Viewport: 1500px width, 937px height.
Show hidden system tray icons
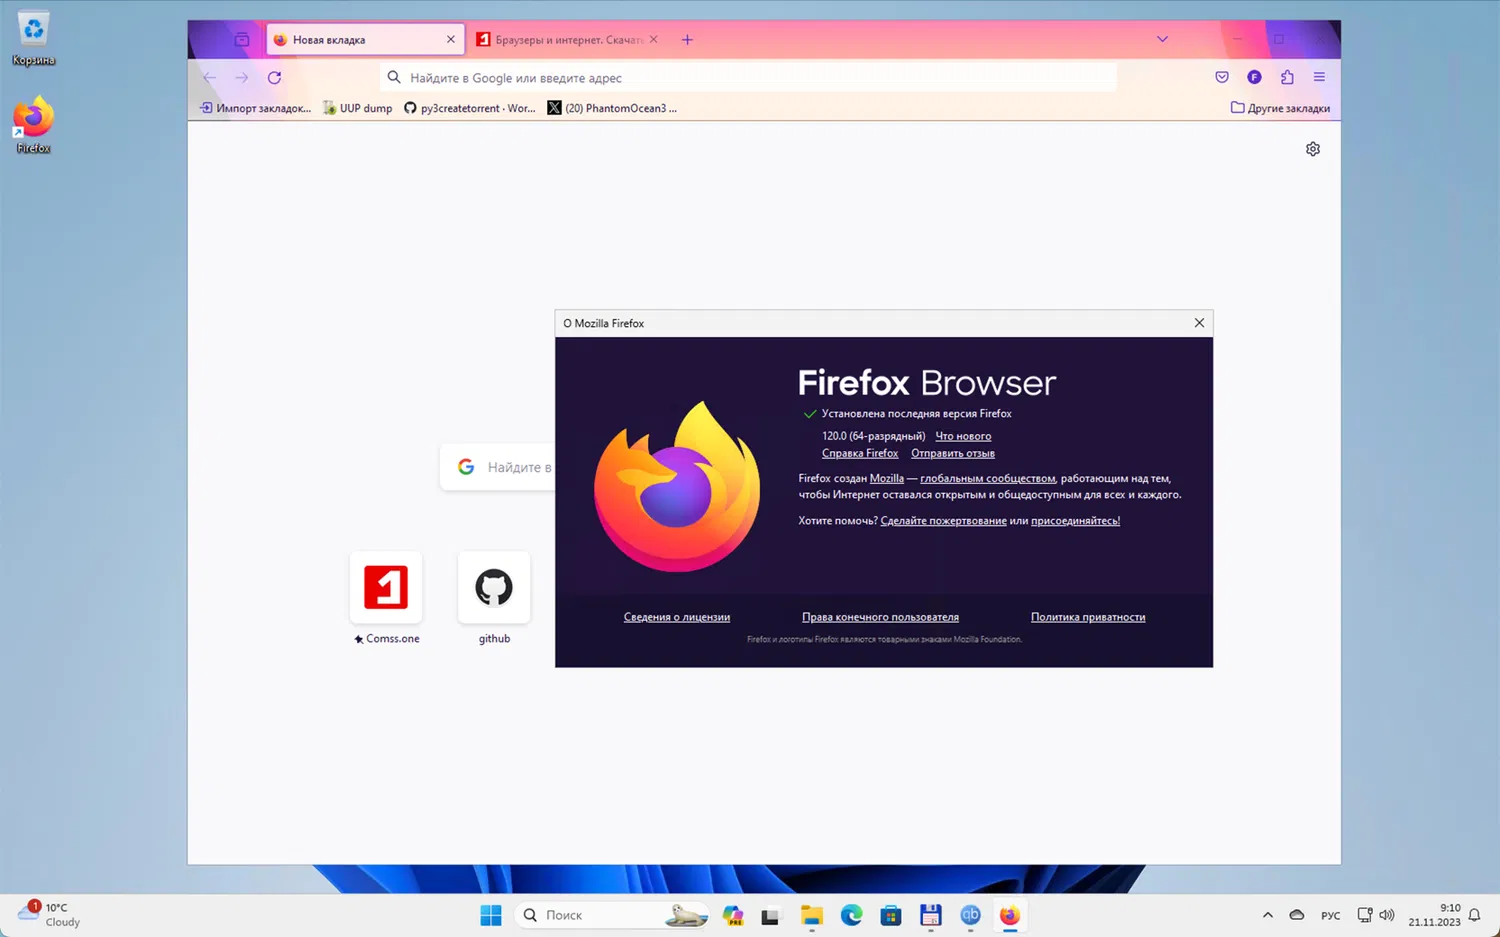[1267, 915]
